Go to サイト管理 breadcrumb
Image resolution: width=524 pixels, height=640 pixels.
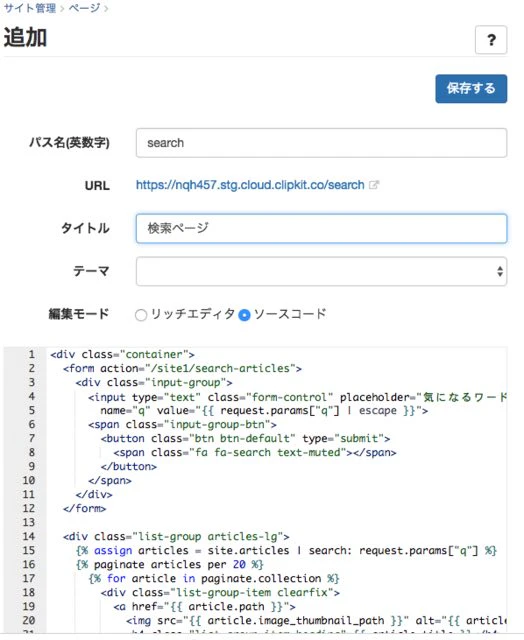[30, 8]
